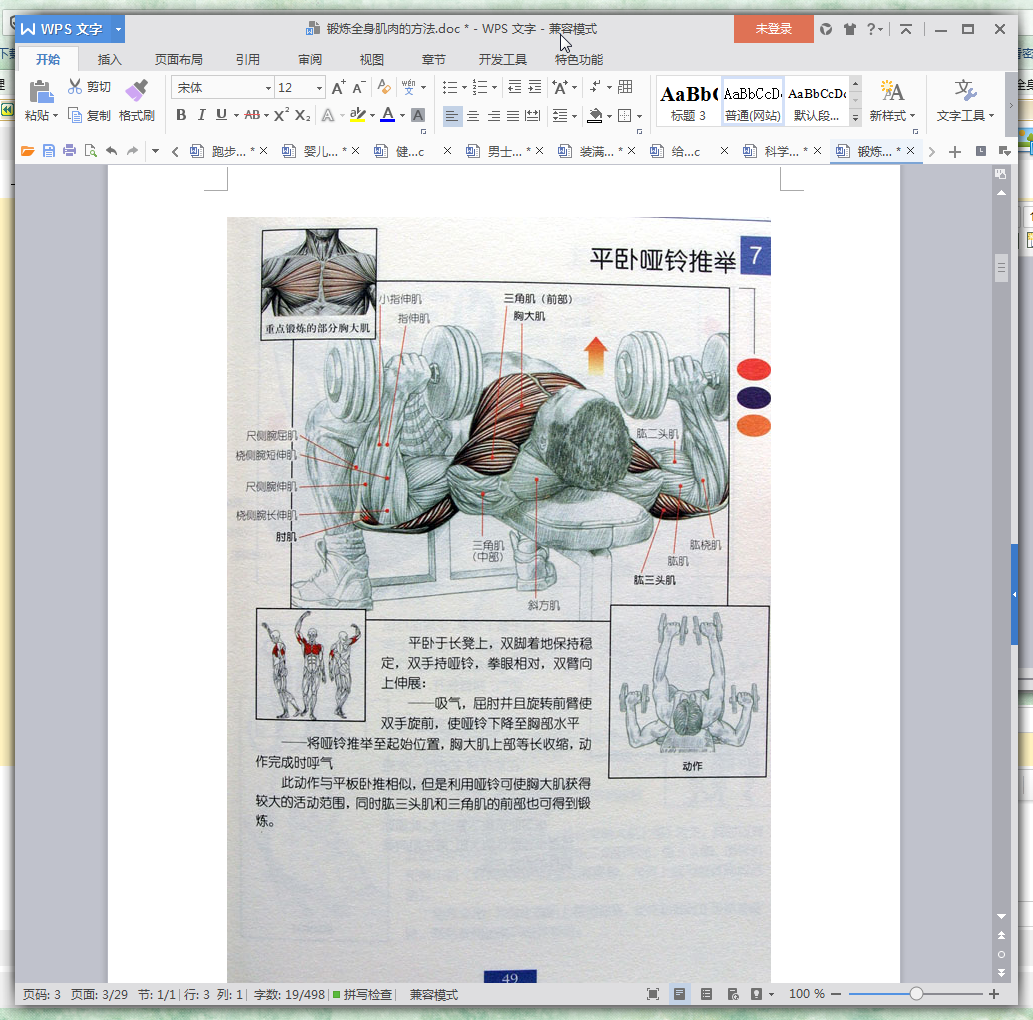The image size is (1033, 1020).
Task: Center align the text
Action: tap(473, 116)
